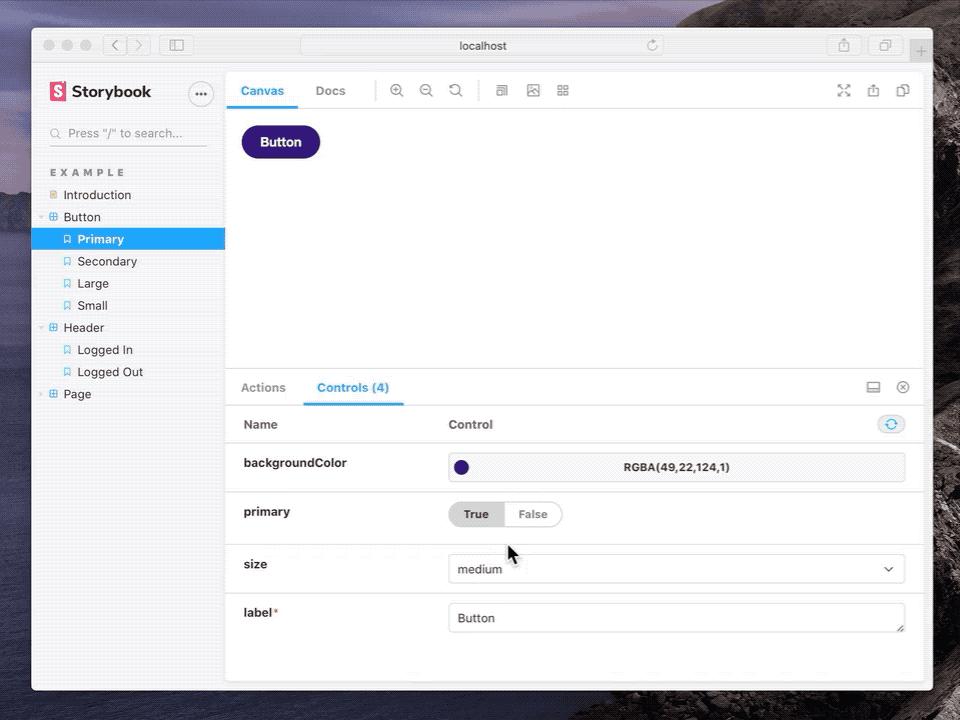Reset the canvas zoom level
960x720 pixels.
456,90
